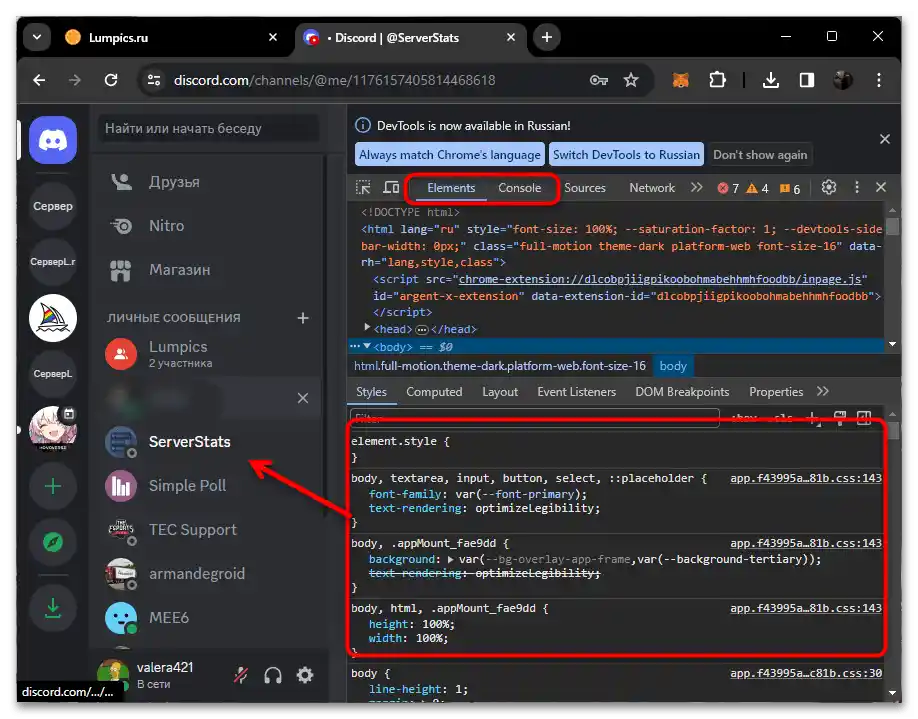Expand more Styles pane tabs chevron

pyautogui.click(x=823, y=392)
